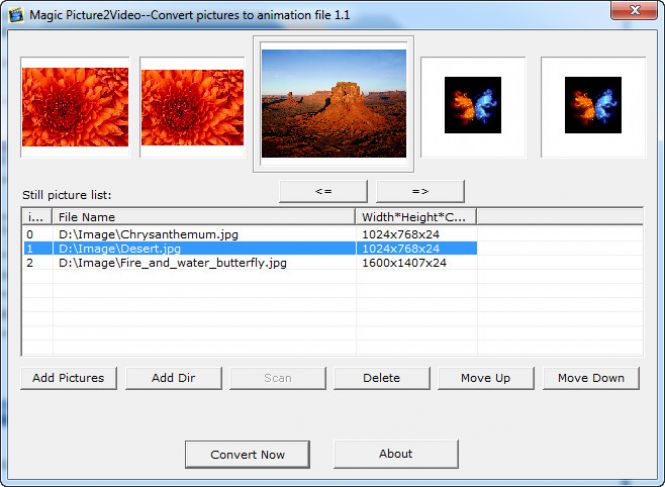Click the large Desert preview image
The height and width of the screenshot is (487, 665).
[333, 103]
